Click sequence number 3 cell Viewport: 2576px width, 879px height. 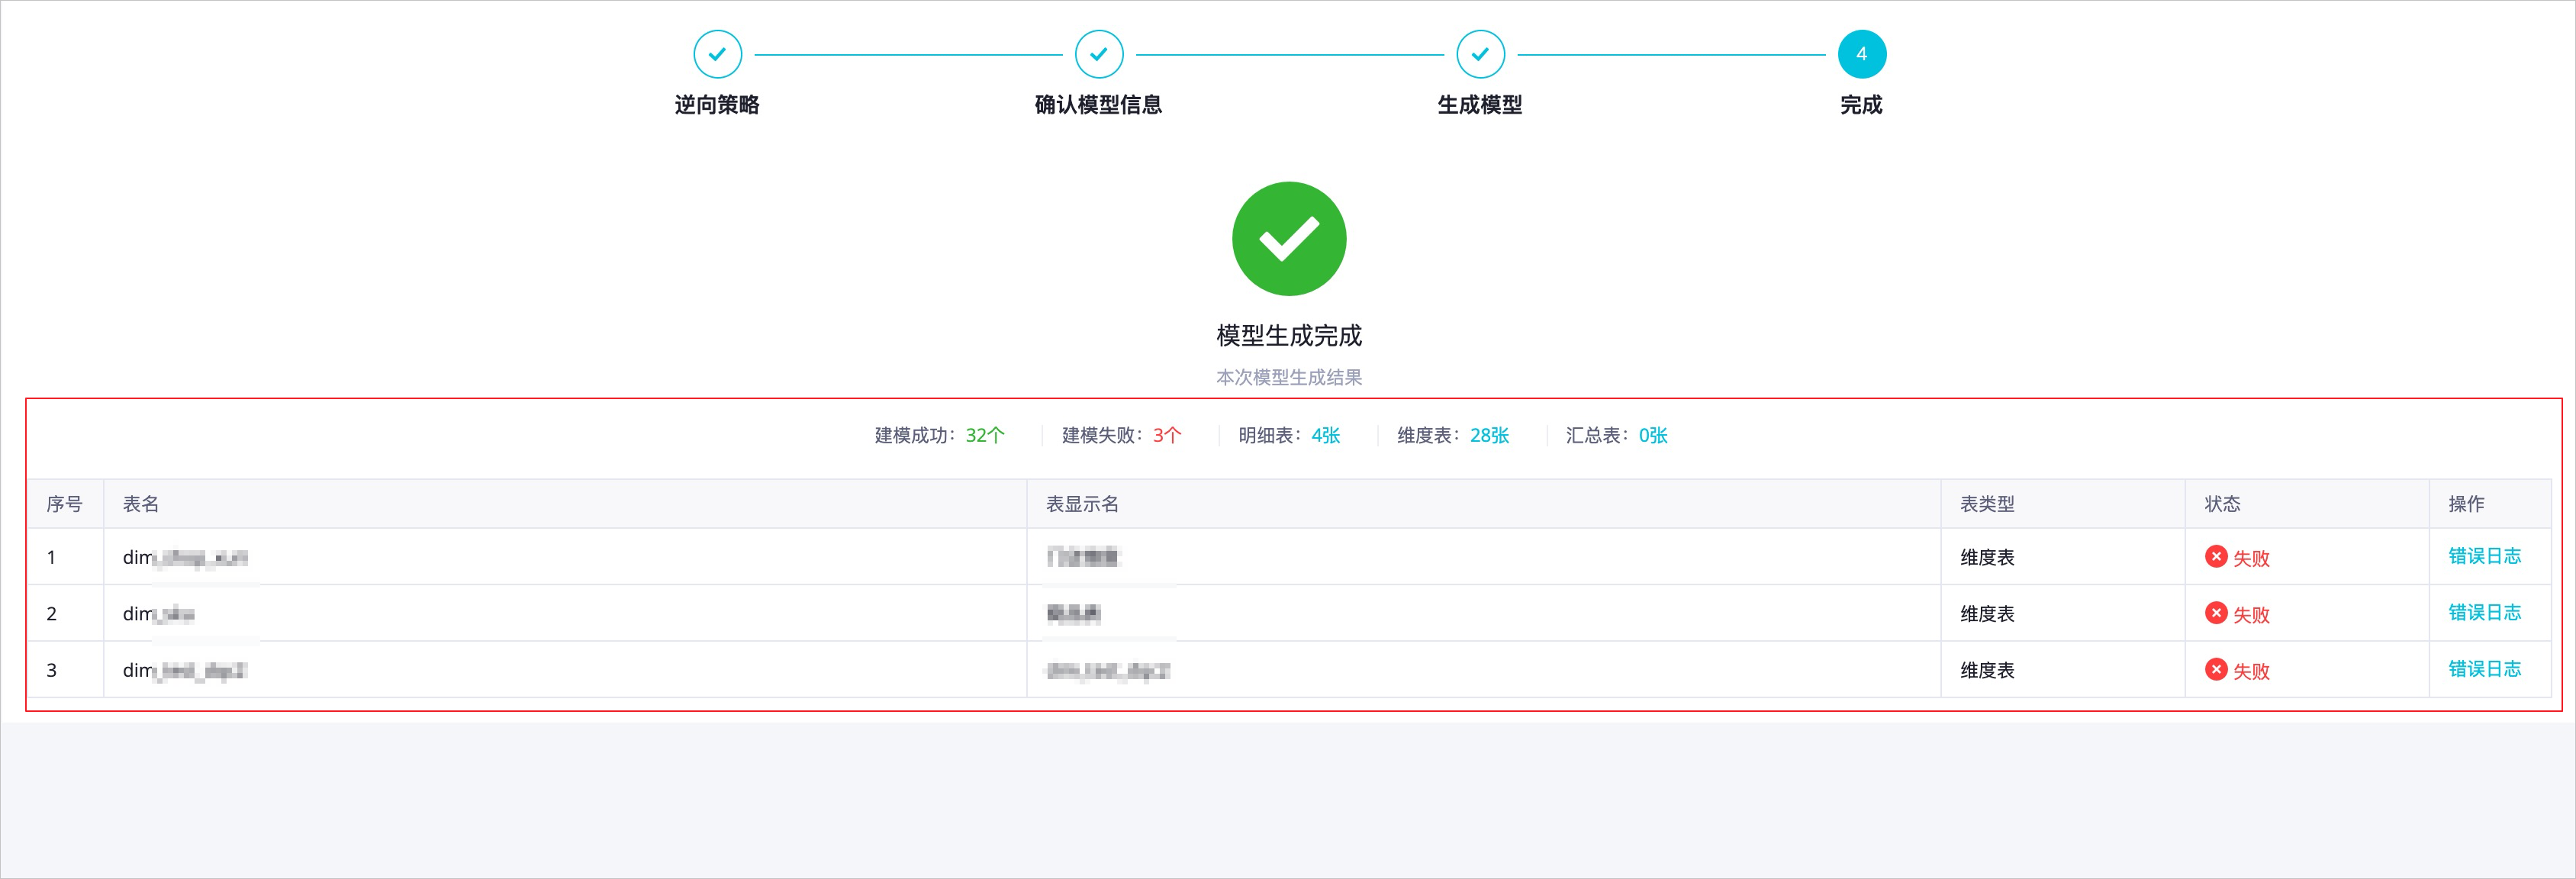click(65, 670)
